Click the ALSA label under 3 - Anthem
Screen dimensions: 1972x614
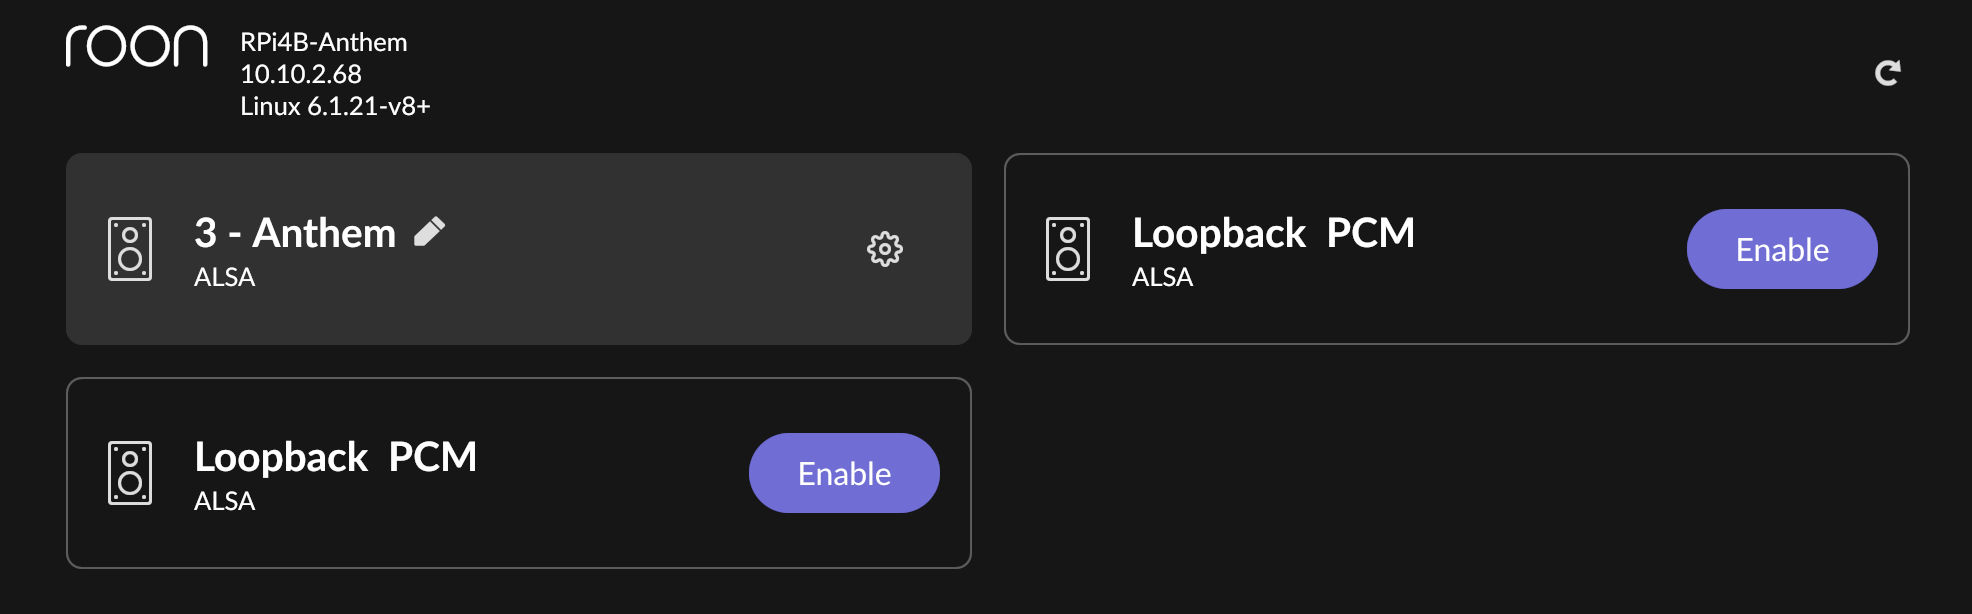[x=225, y=277]
